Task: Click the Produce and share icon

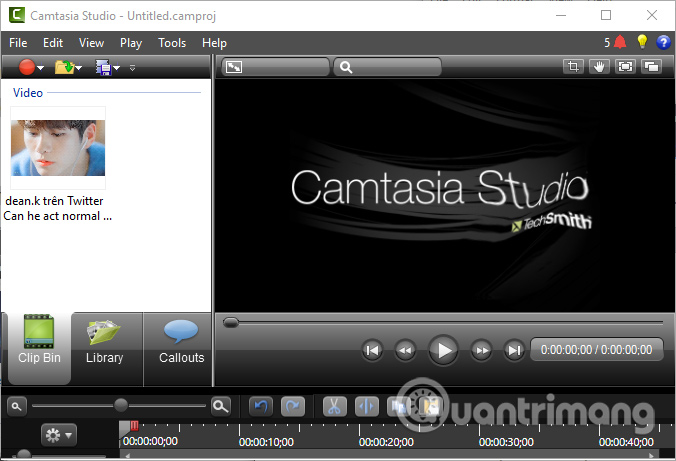Action: pos(103,68)
